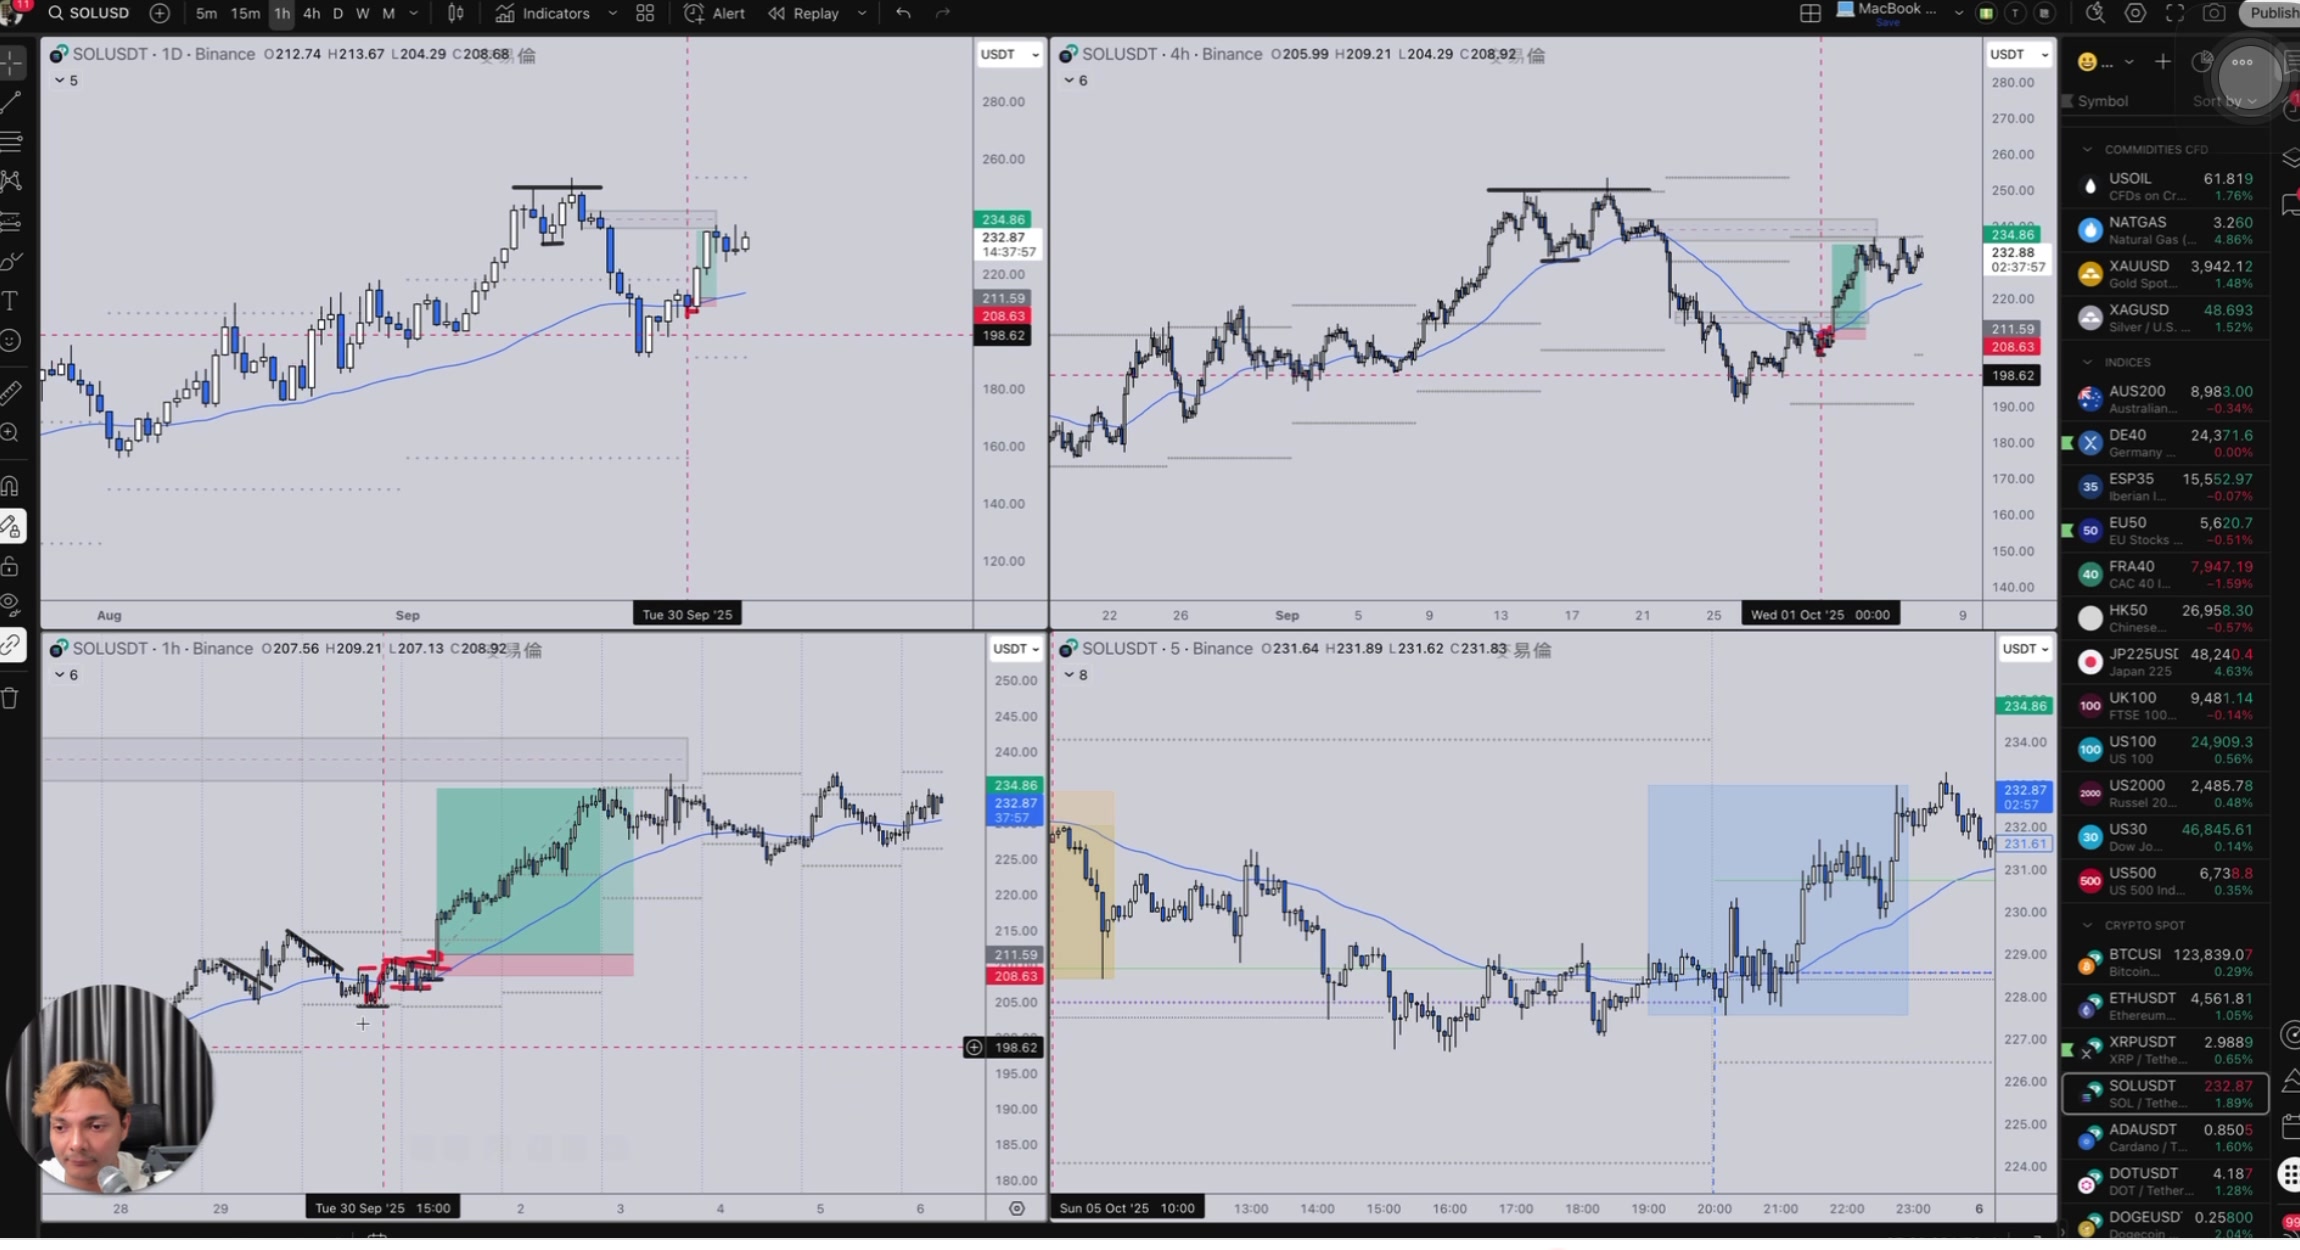Select the trend line drawing tool
Image resolution: width=2300 pixels, height=1250 pixels.
point(11,102)
